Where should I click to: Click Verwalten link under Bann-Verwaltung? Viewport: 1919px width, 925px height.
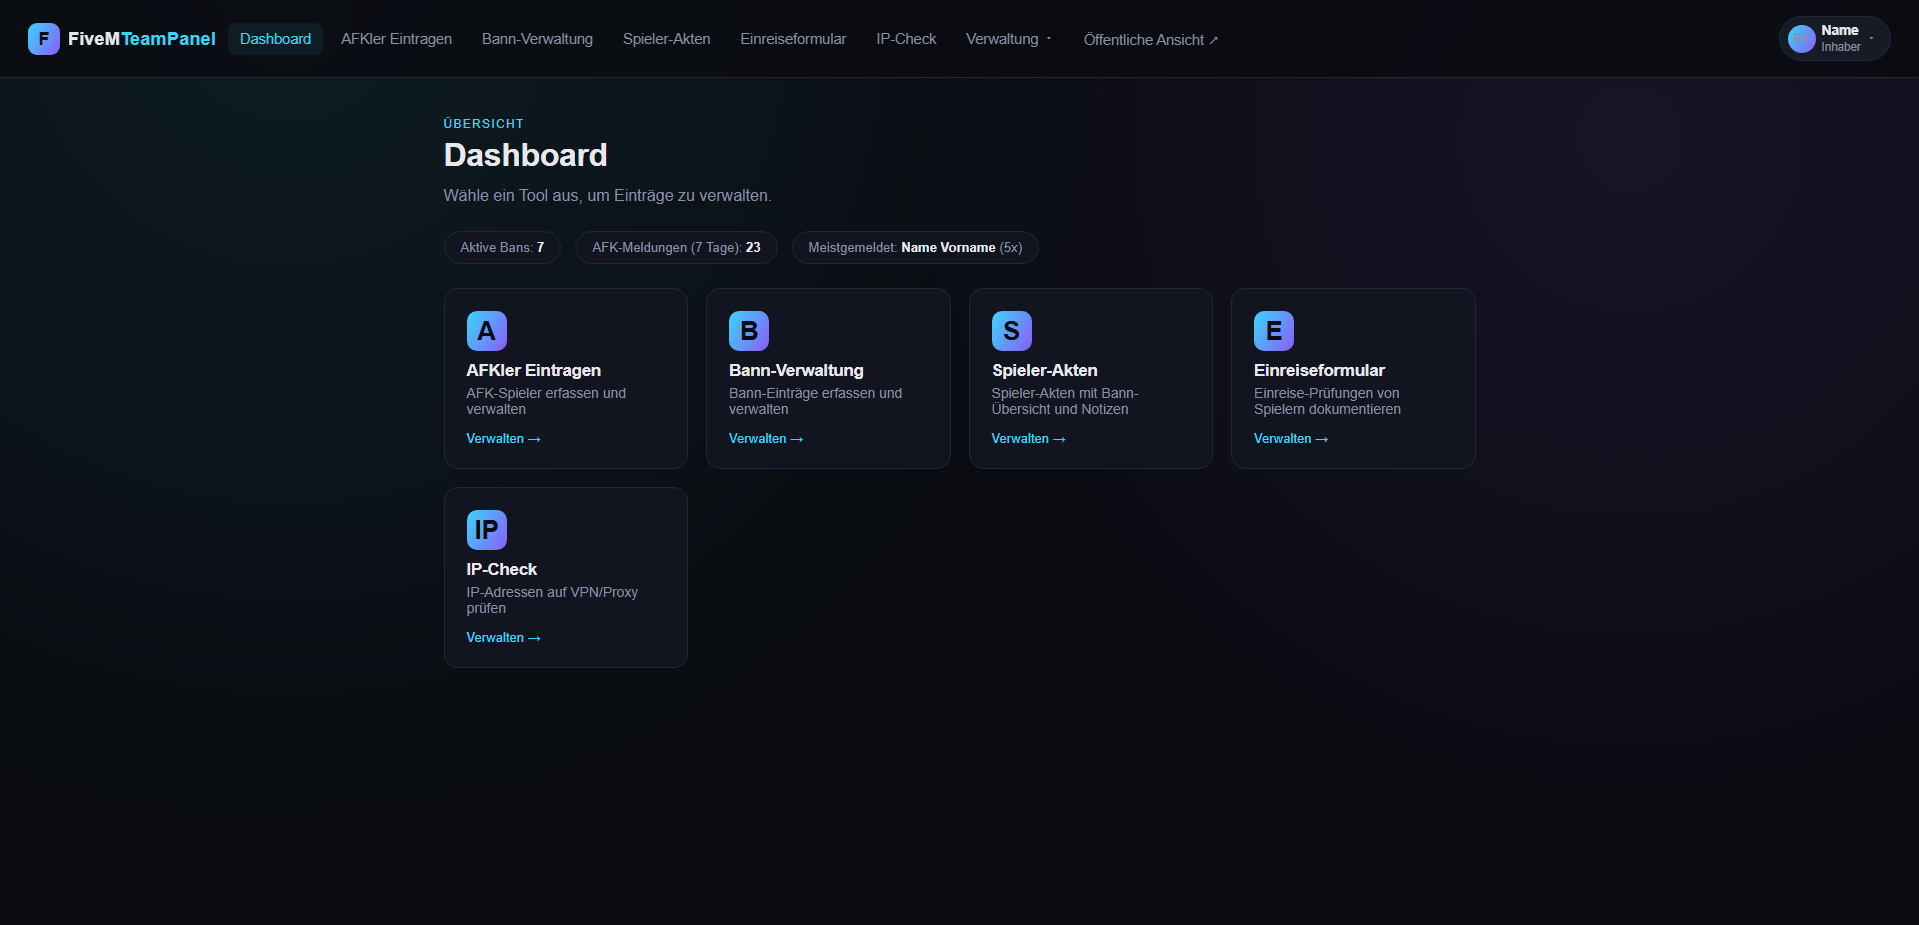(x=766, y=439)
